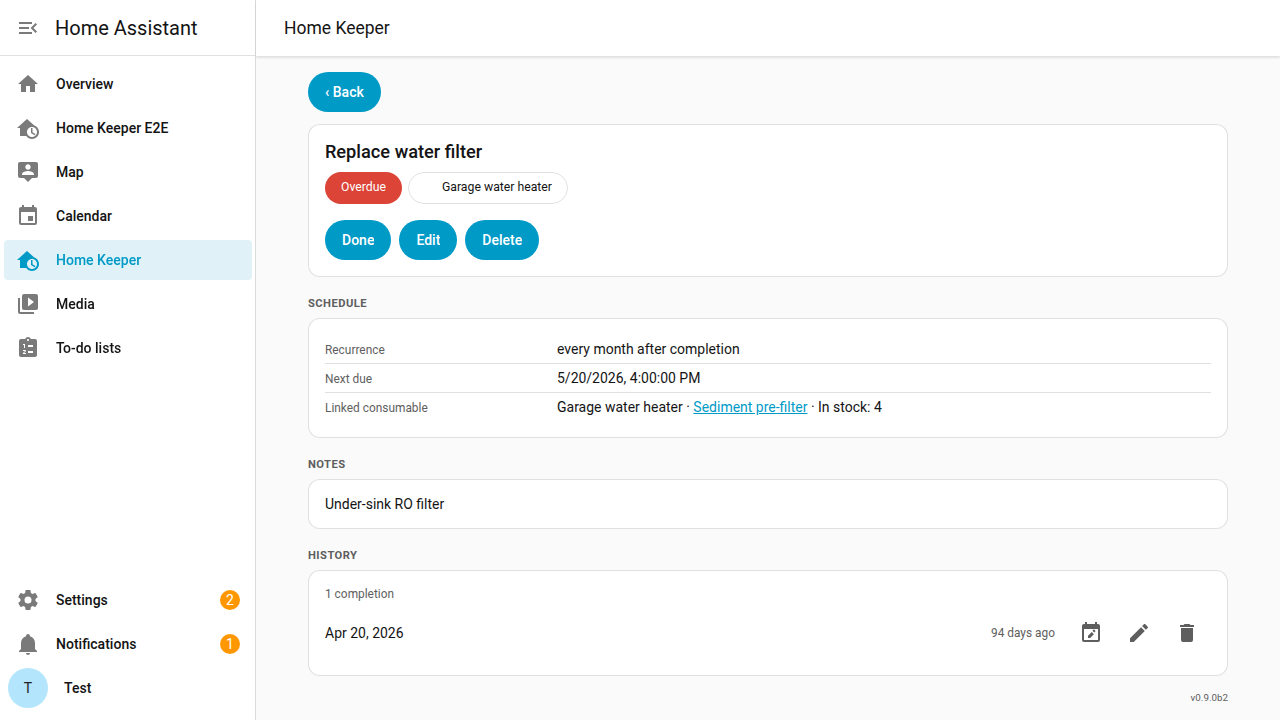The image size is (1280, 720).
Task: Delete the Apr 20, 2026 history entry
Action: click(x=1187, y=633)
